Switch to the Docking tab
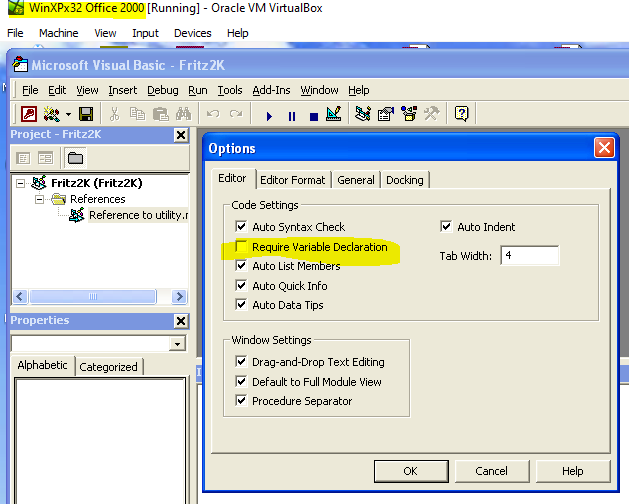This screenshot has width=629, height=504. tap(405, 180)
